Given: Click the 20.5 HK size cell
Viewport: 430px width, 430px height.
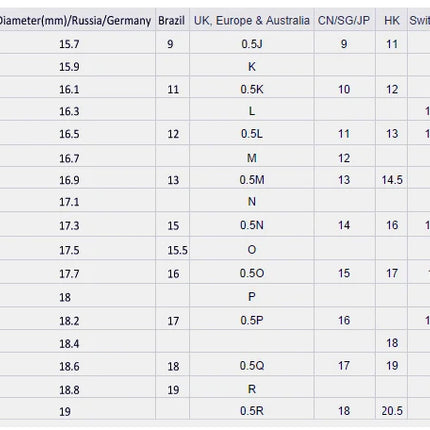Looking at the screenshot, I should (392, 411).
